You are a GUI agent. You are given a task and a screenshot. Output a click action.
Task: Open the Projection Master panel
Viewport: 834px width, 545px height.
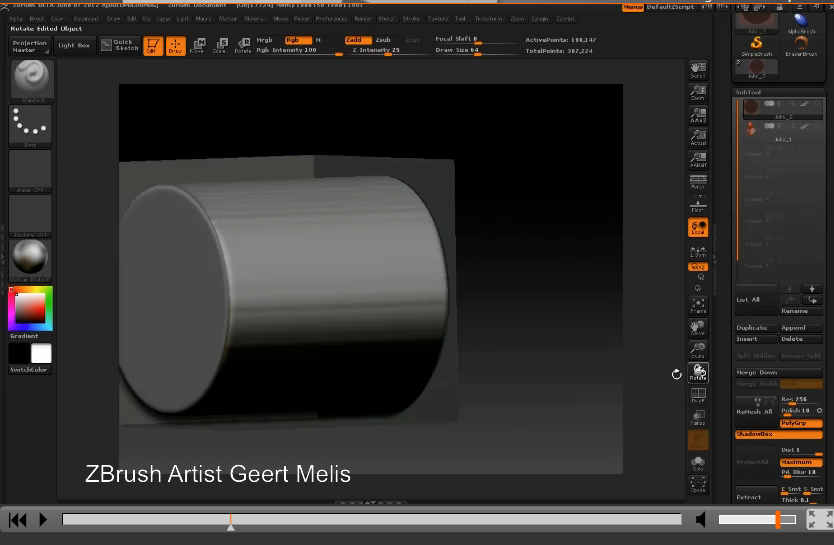30,45
